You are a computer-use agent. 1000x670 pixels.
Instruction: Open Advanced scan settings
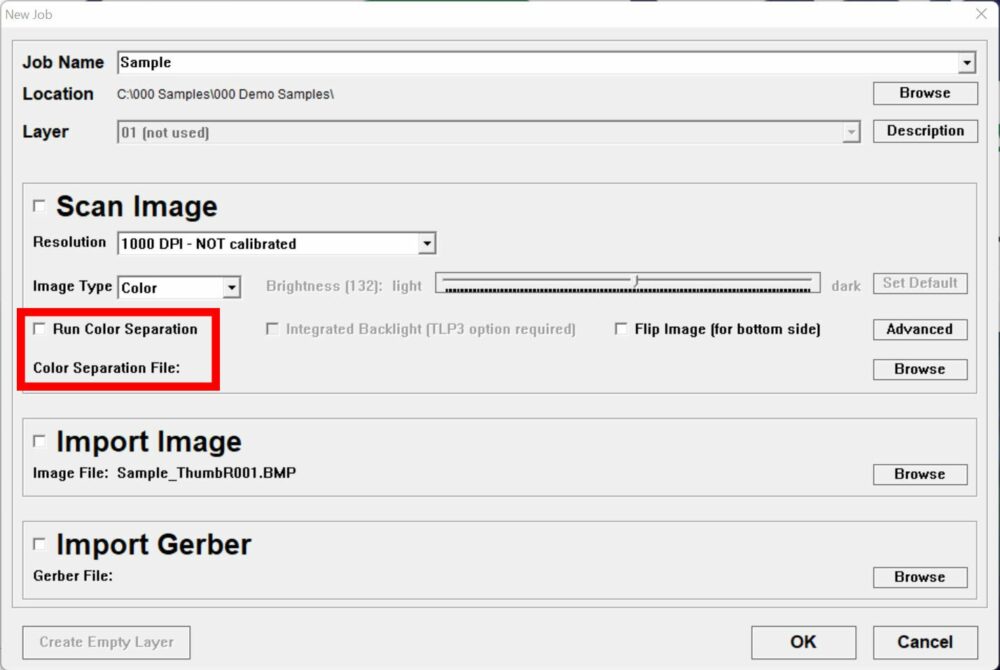(920, 330)
